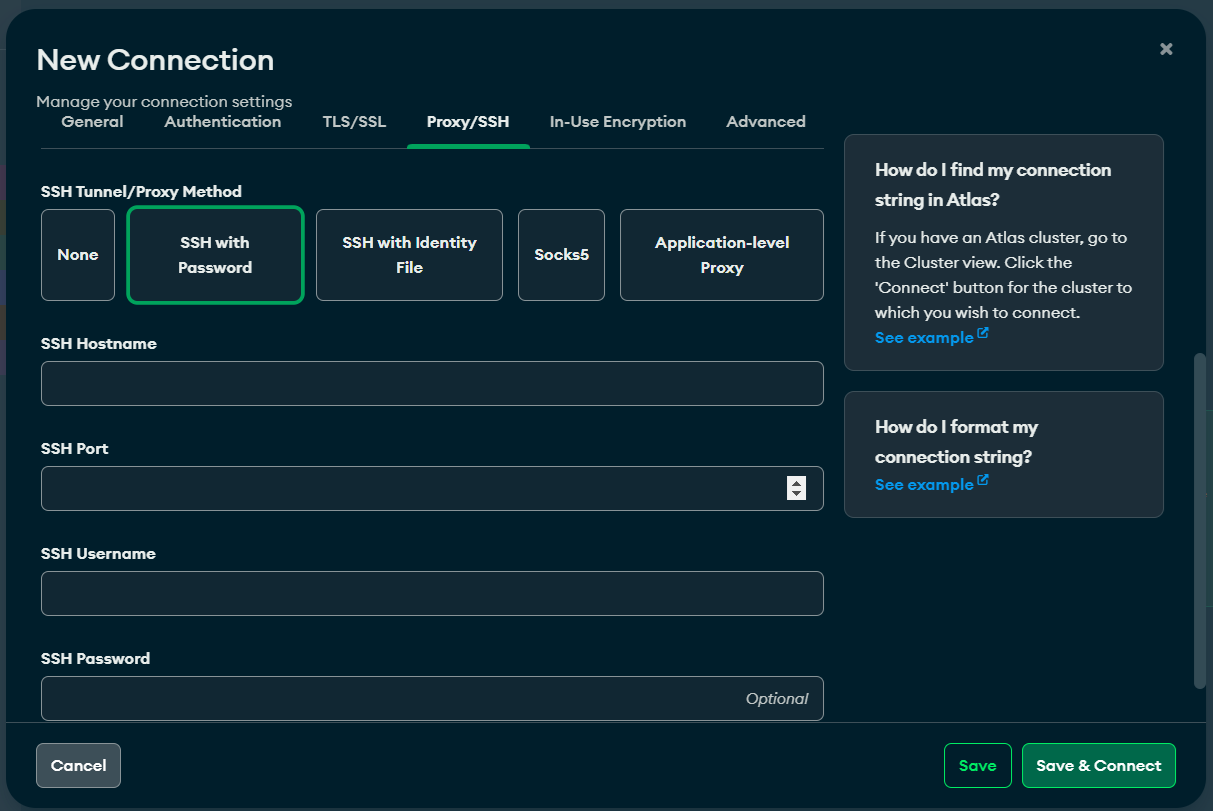Close the New Connection dialog with X
1213x811 pixels.
click(1166, 49)
